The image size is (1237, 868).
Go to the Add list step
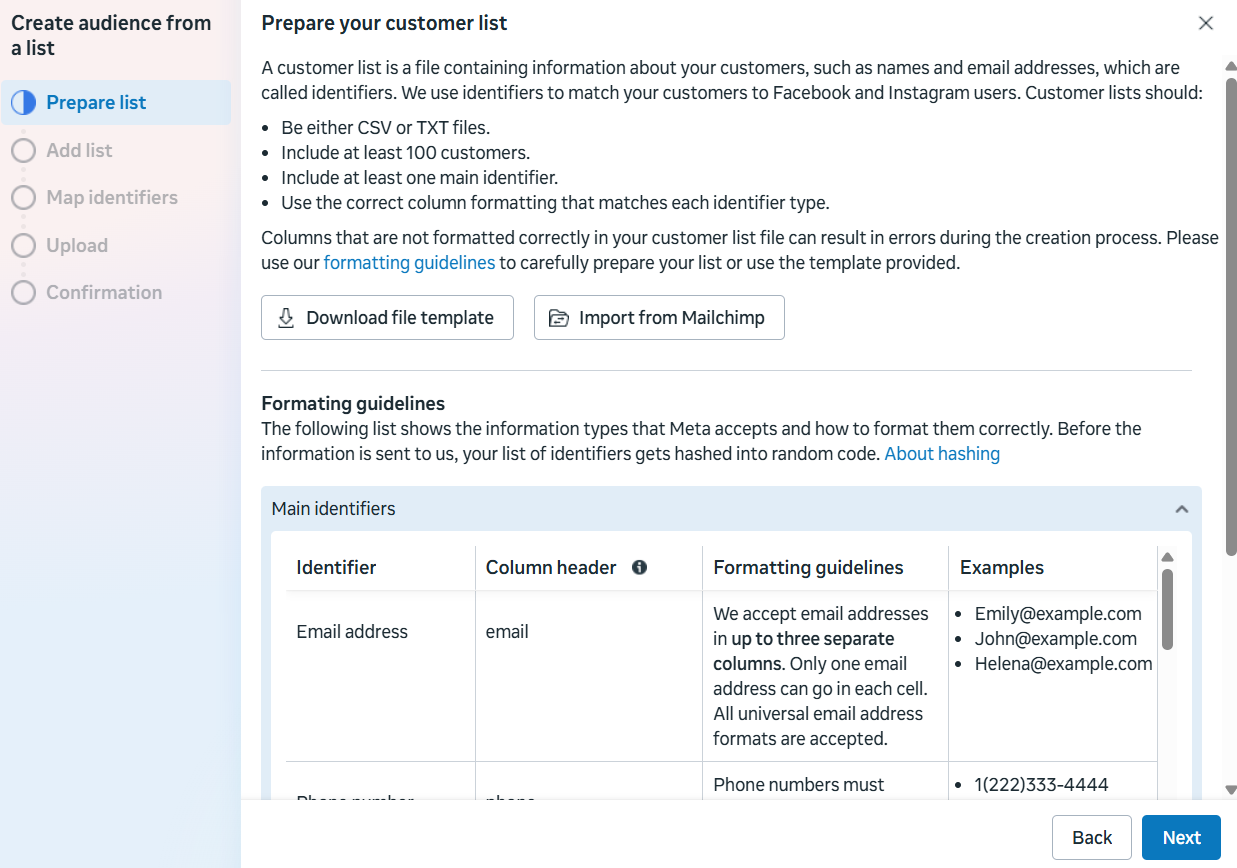(x=79, y=150)
